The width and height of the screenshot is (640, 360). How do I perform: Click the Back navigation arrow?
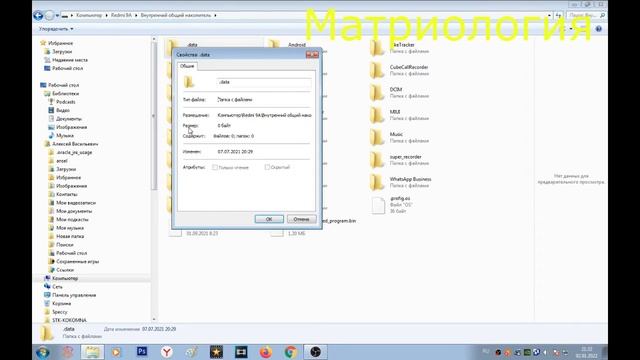click(38, 16)
